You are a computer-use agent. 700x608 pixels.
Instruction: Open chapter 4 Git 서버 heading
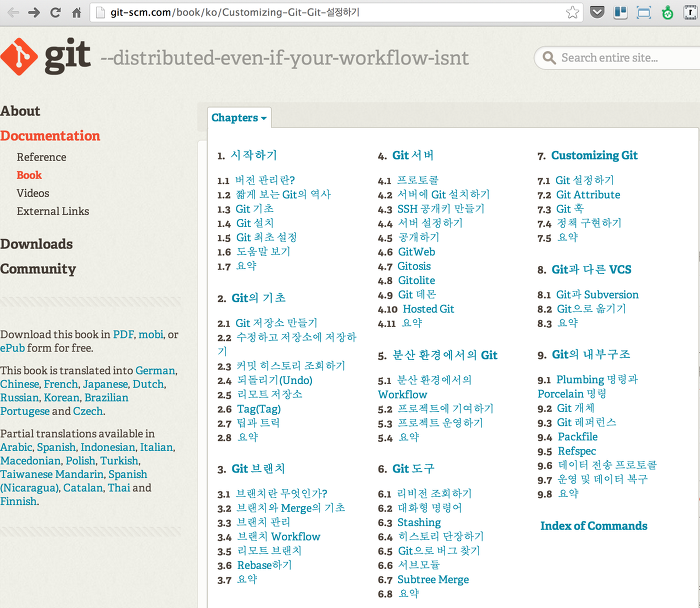[x=413, y=155]
